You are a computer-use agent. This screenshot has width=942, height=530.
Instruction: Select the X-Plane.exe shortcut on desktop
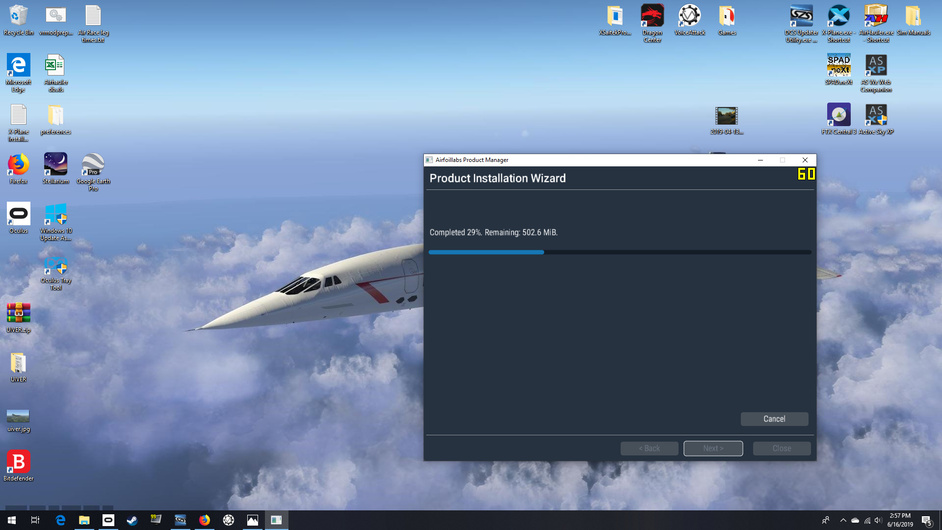[838, 24]
